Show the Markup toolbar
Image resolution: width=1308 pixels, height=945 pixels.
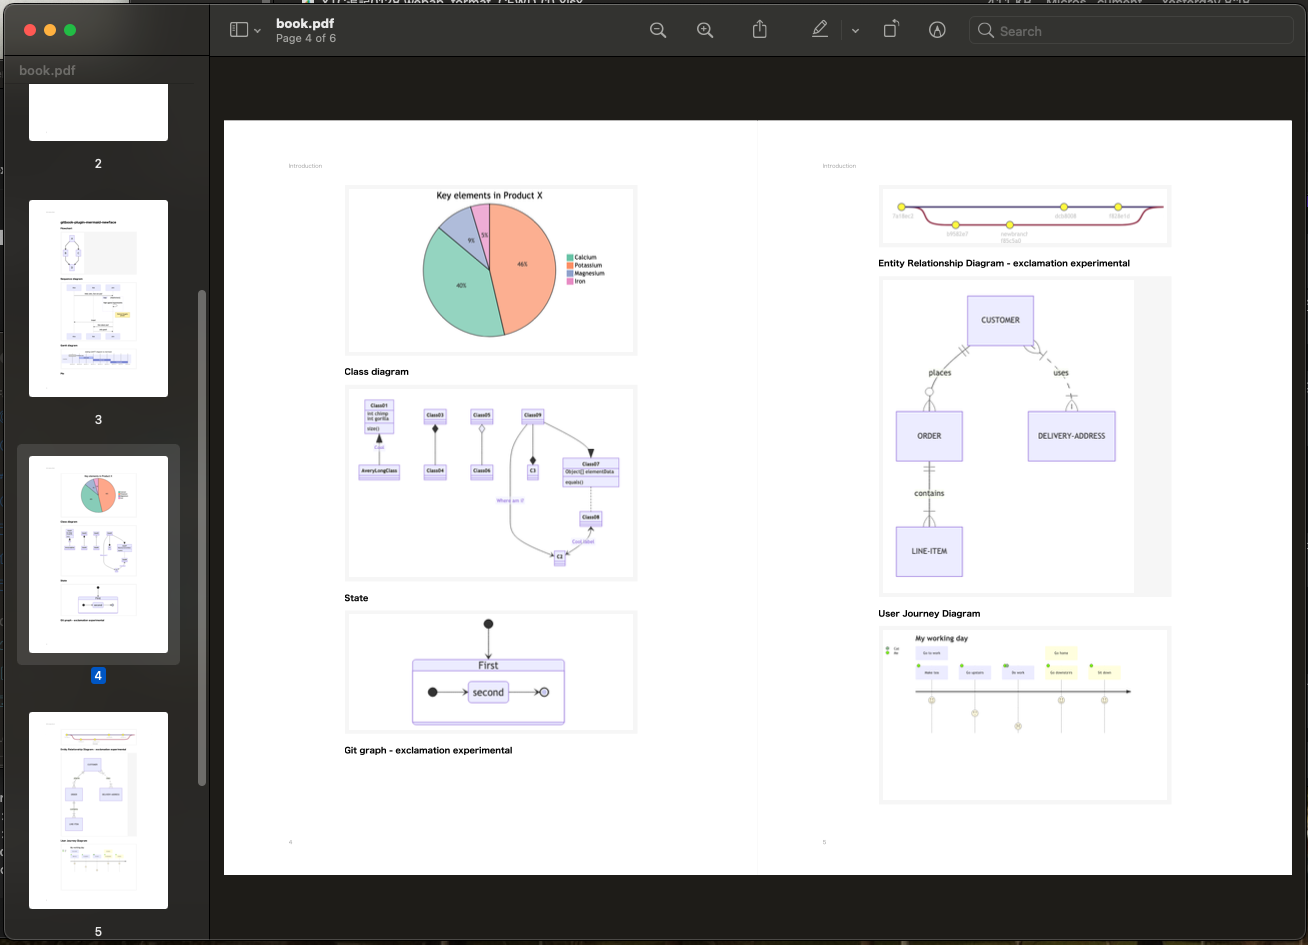(x=937, y=30)
